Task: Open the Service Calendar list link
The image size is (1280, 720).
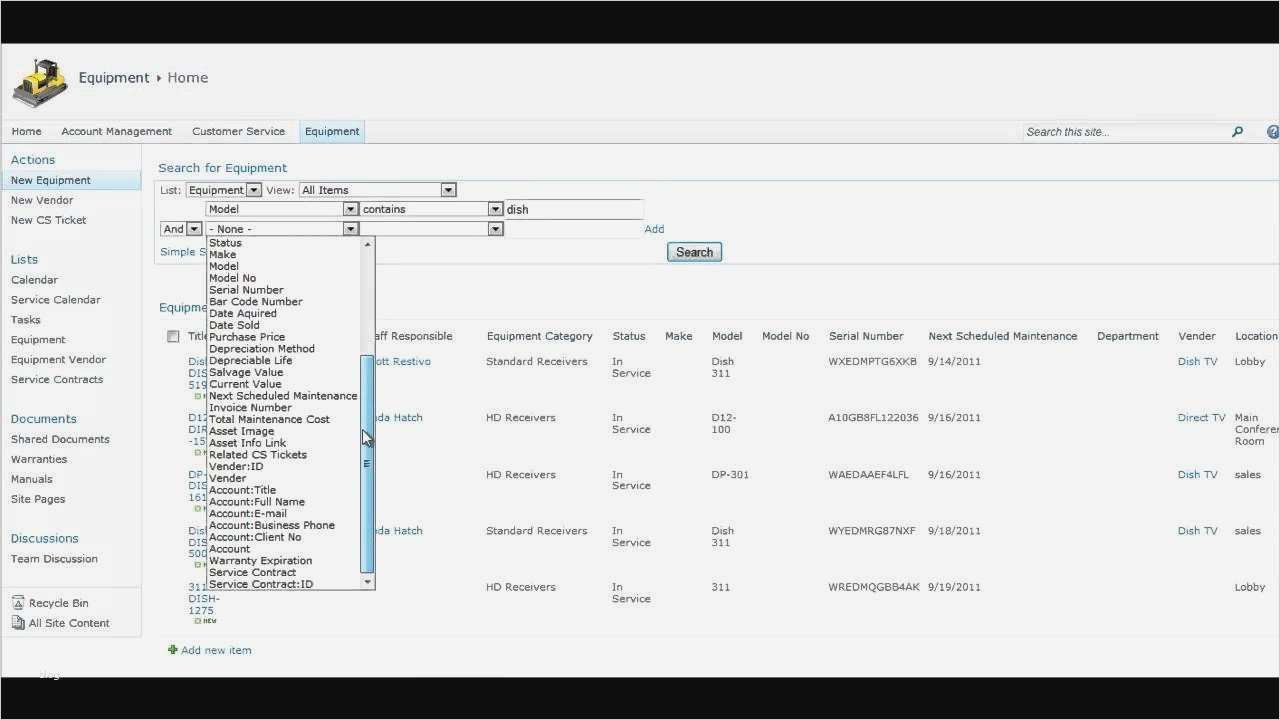Action: pyautogui.click(x=56, y=300)
